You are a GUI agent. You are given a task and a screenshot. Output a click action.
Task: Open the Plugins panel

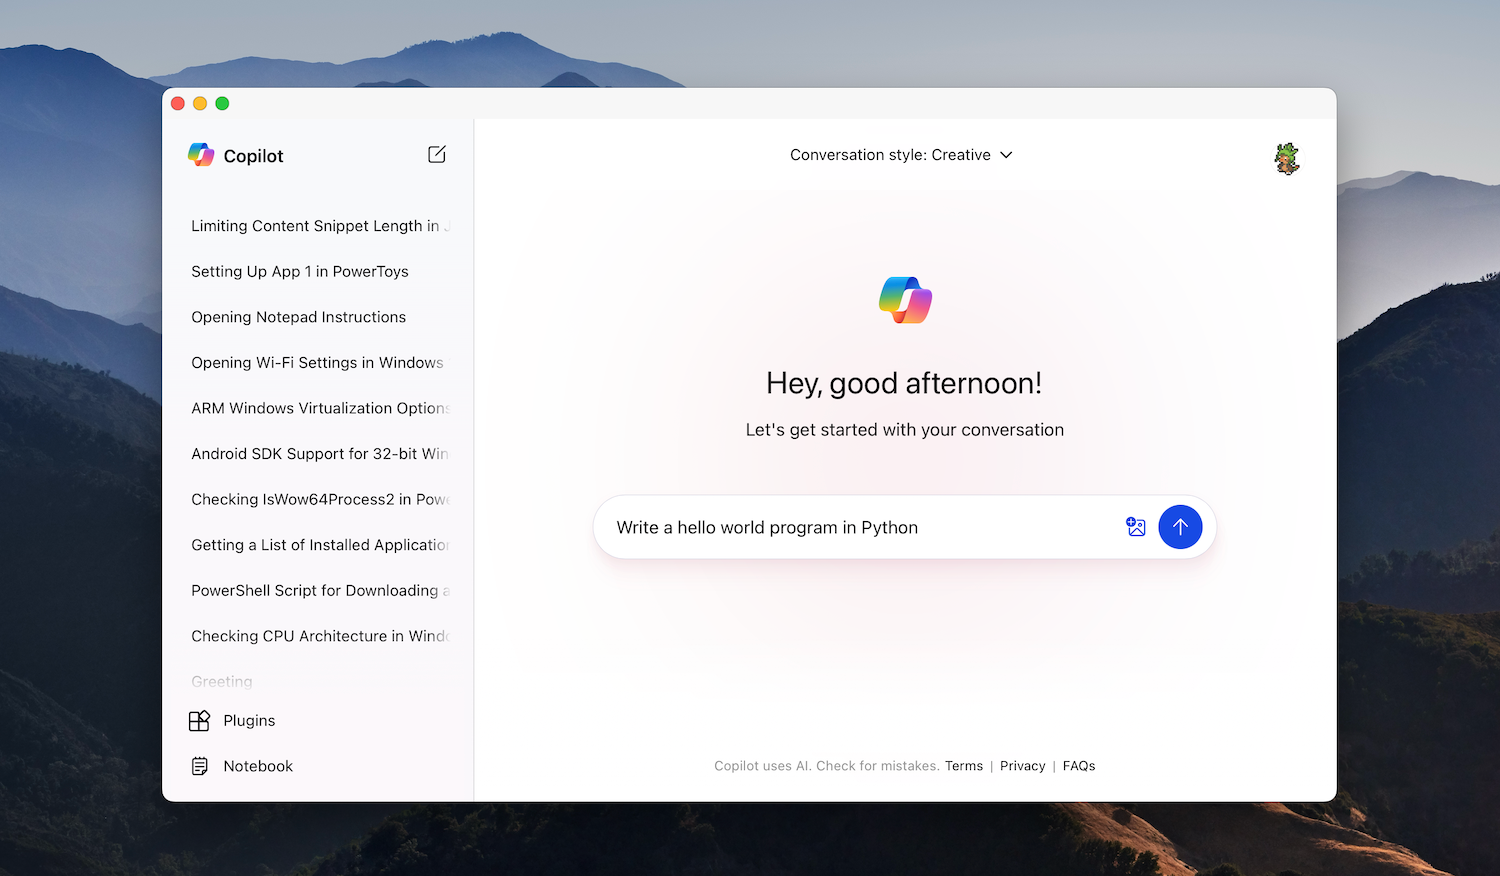248,720
